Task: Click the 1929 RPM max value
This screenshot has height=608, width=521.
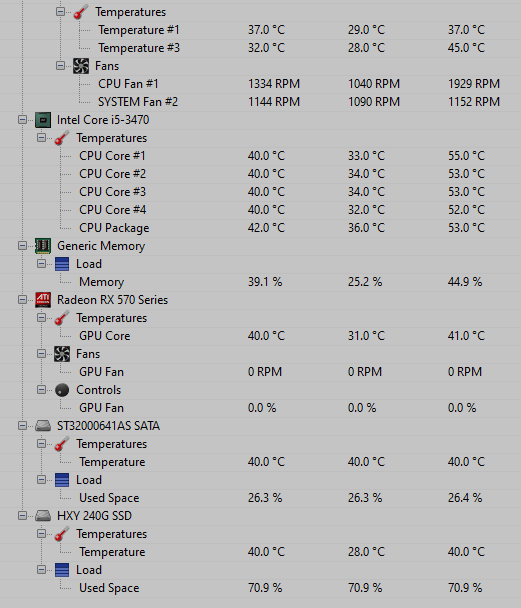Action: (474, 84)
